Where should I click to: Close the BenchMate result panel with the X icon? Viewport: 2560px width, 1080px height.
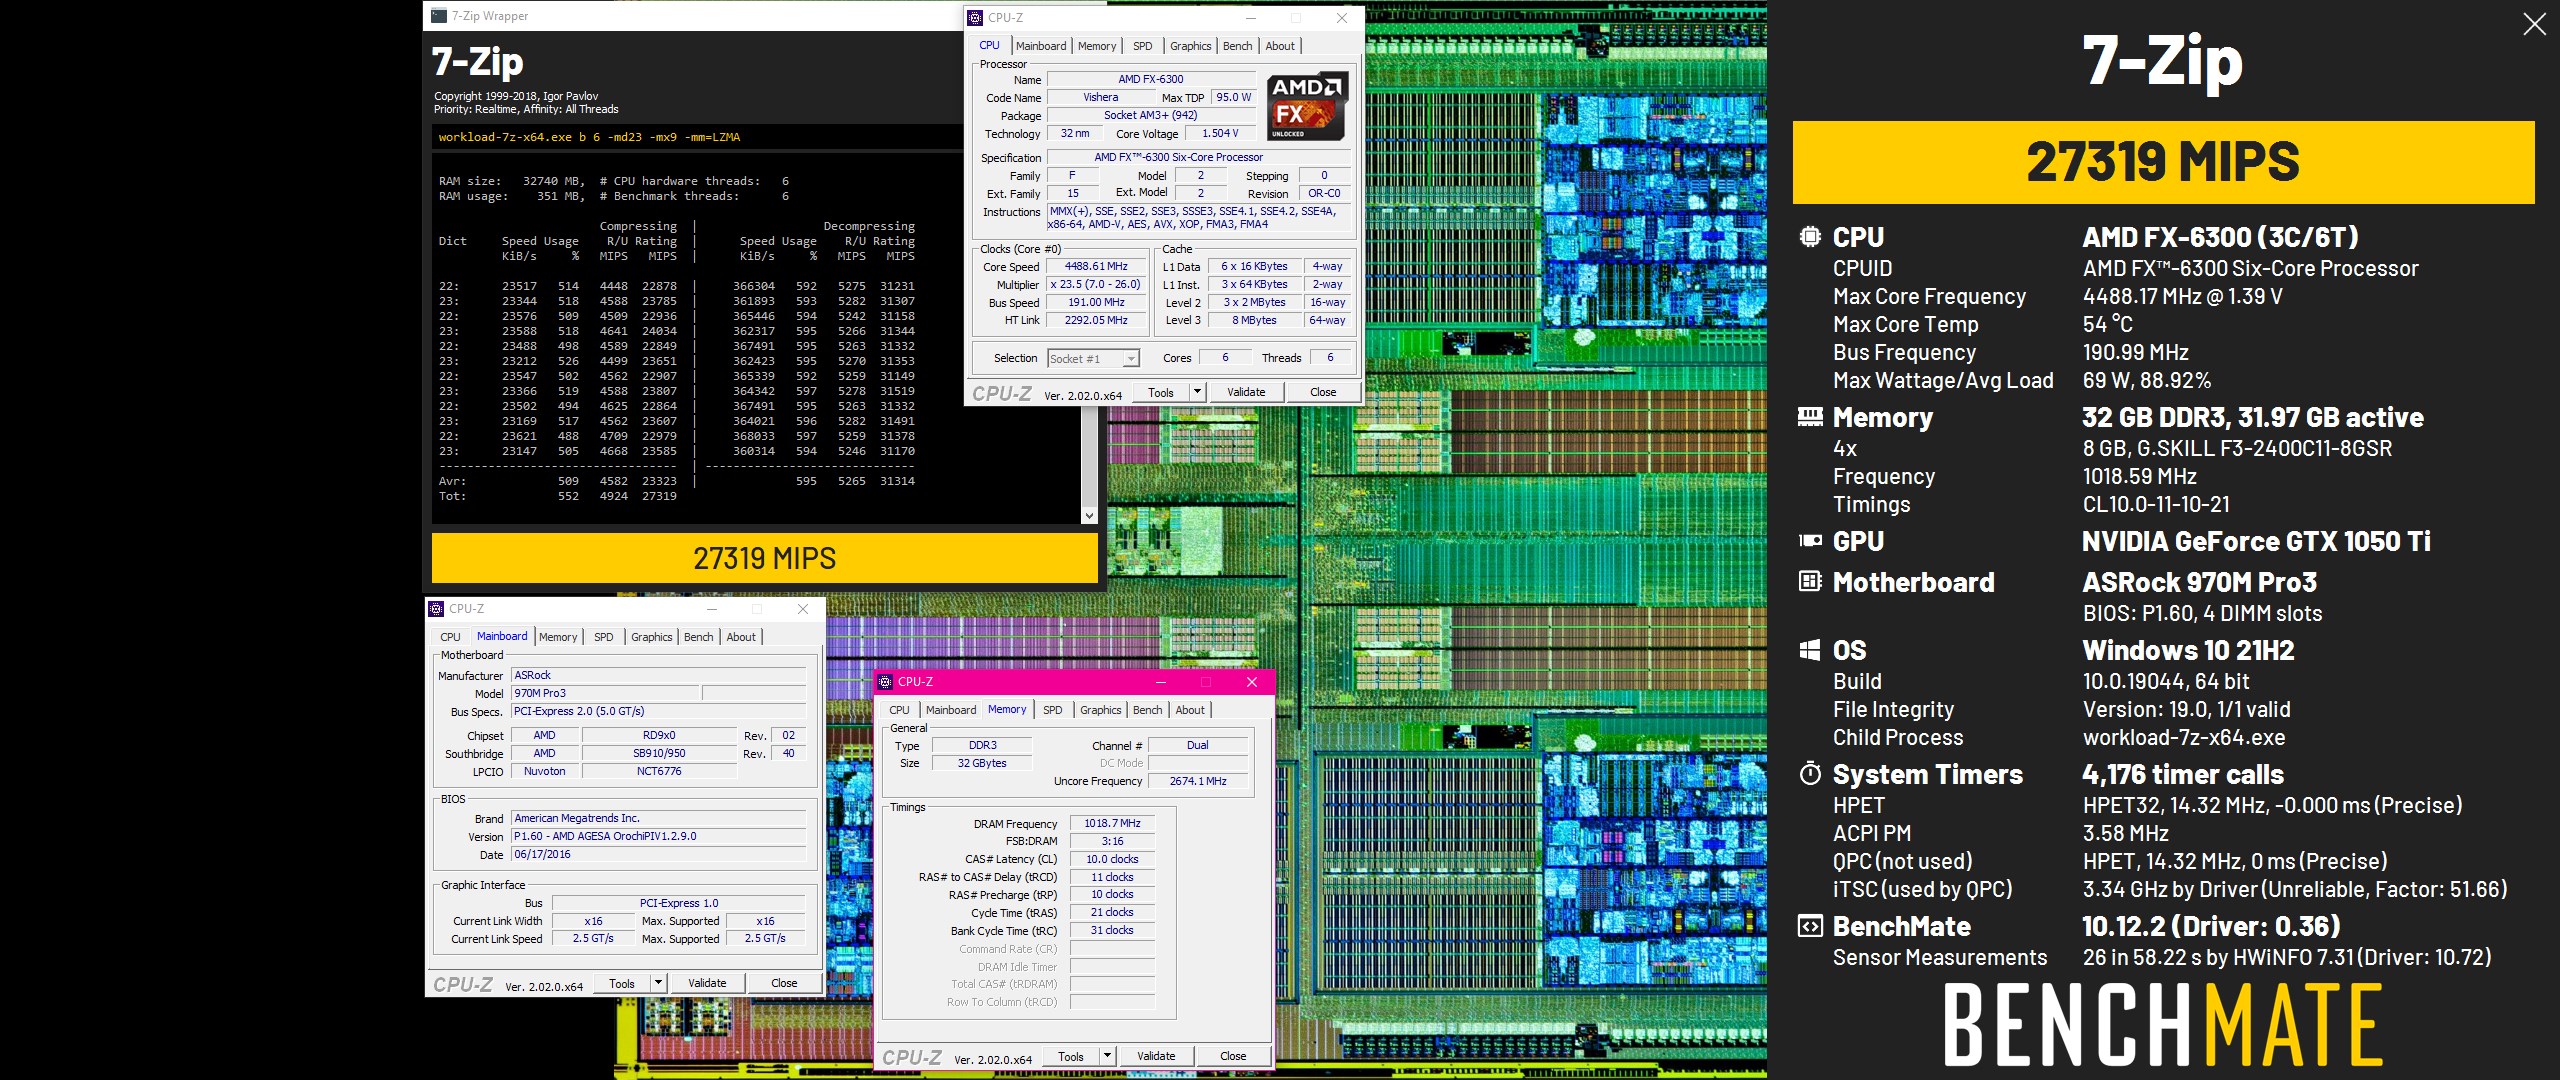click(x=2534, y=24)
